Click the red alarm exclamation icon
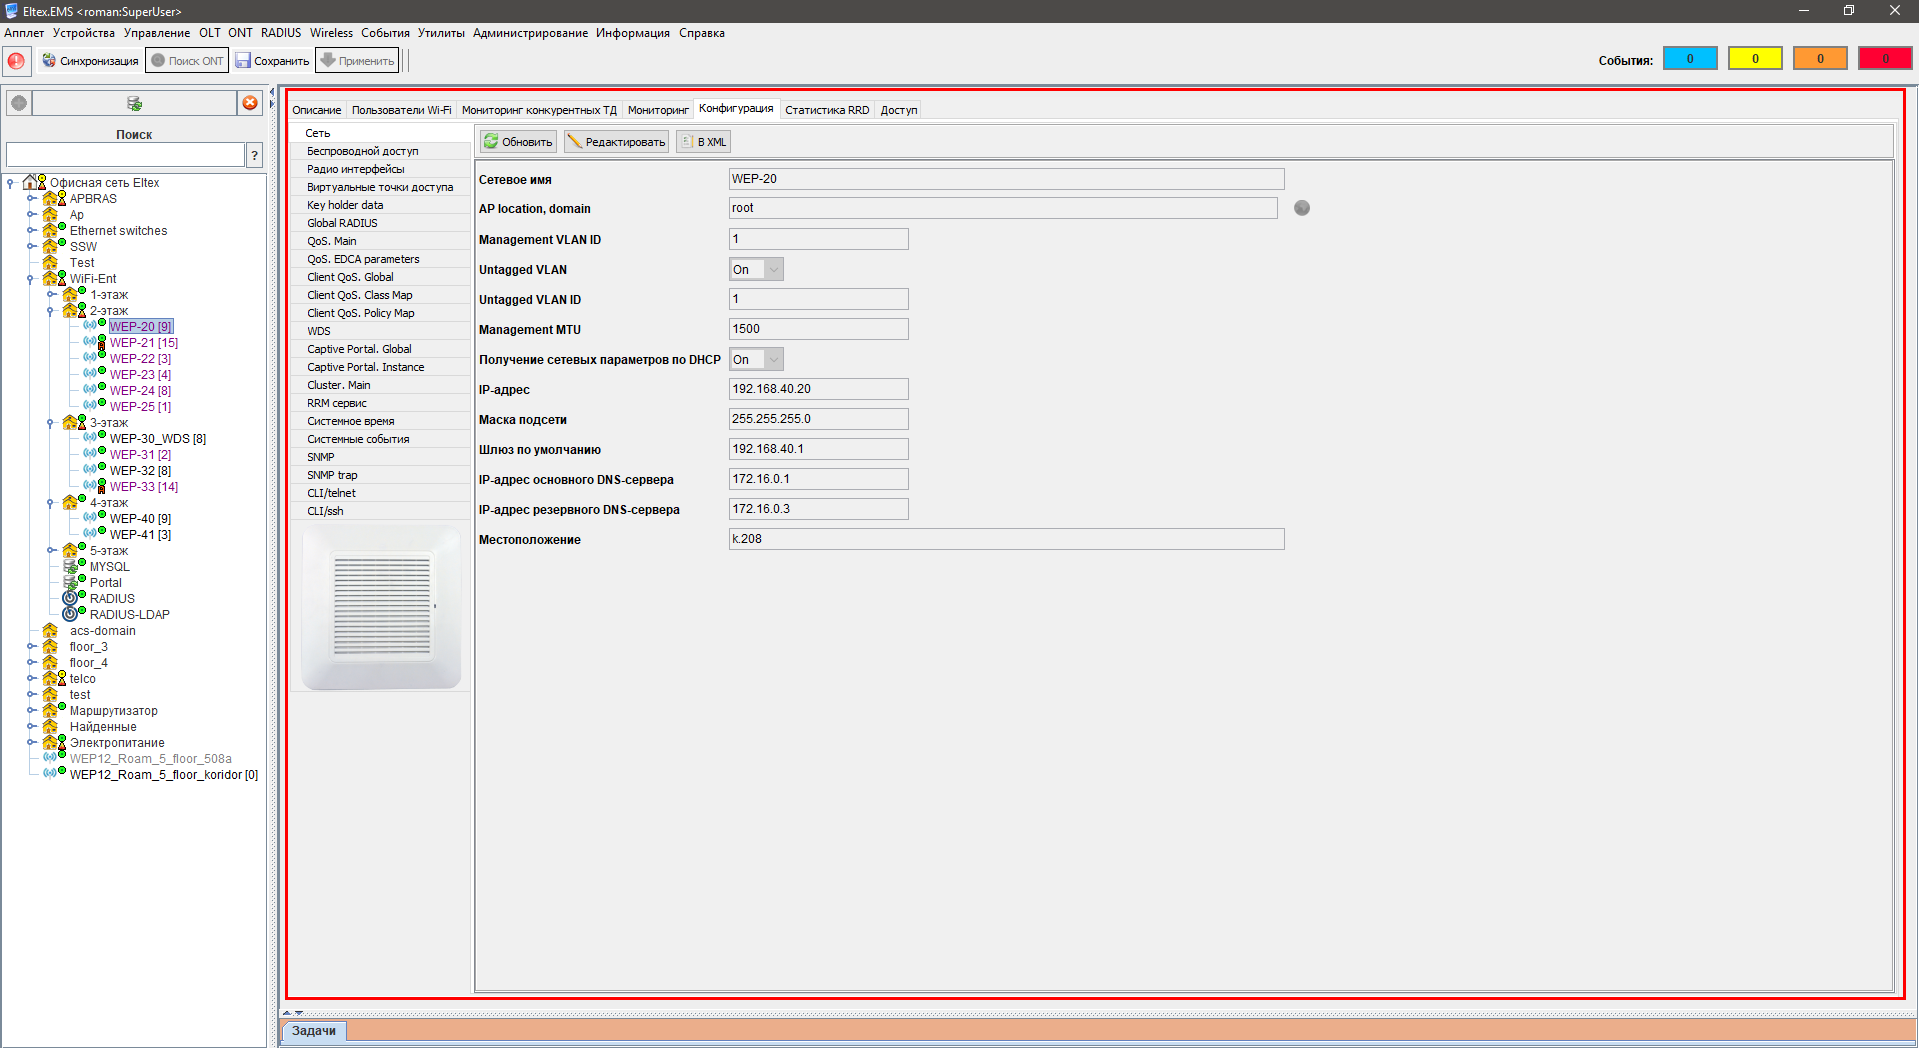 tap(16, 61)
